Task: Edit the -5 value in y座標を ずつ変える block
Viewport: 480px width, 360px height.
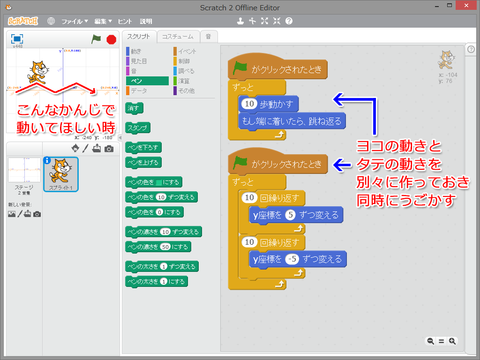Action: point(293,259)
